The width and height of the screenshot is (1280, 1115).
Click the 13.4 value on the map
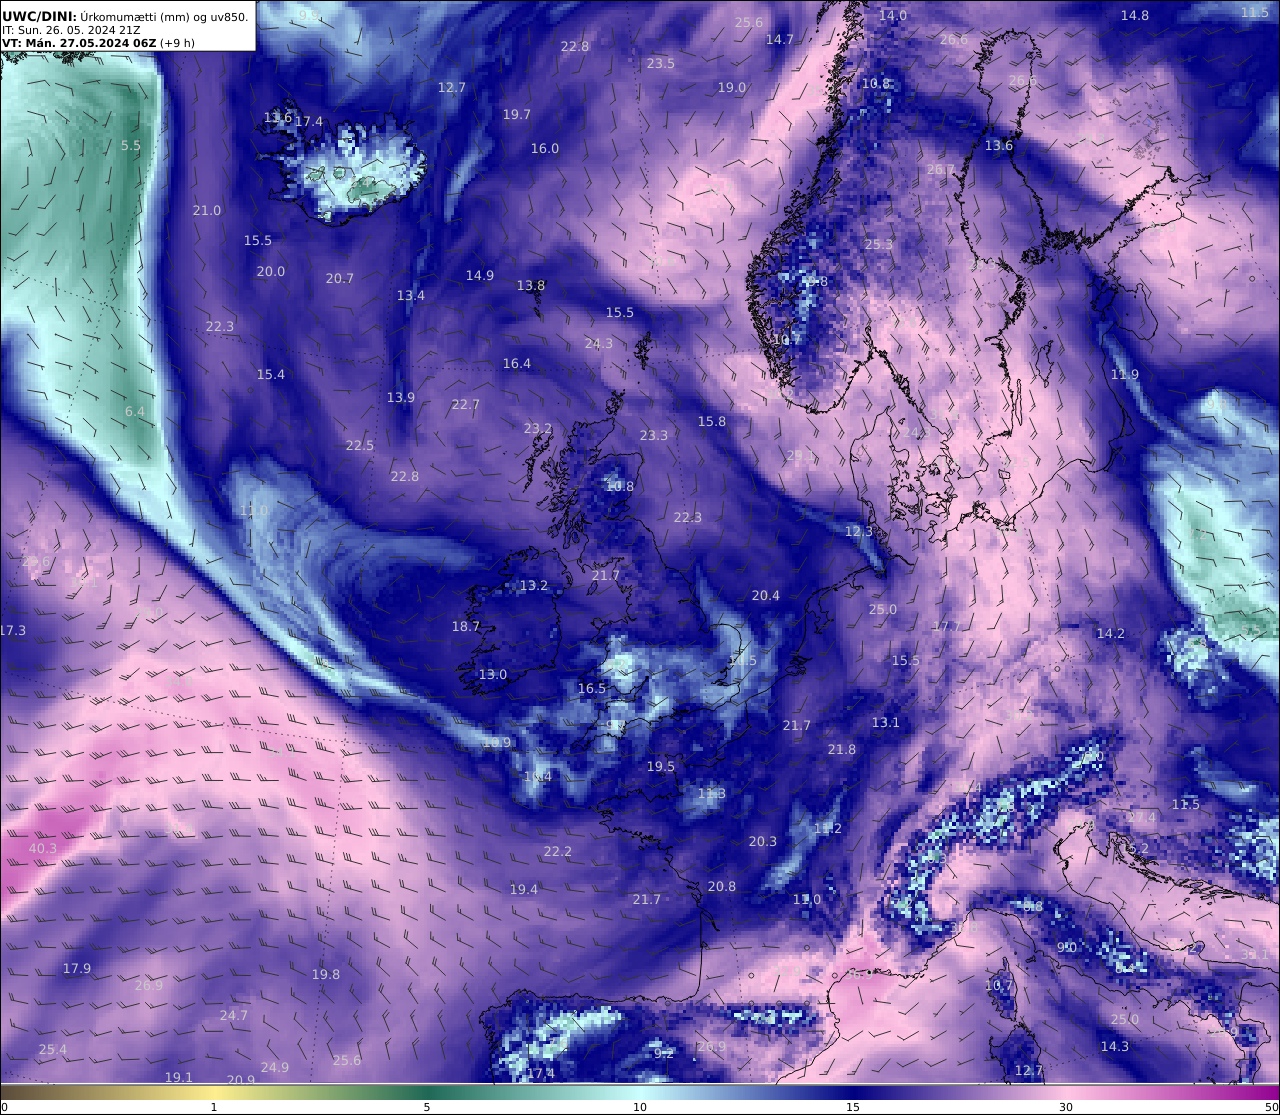click(x=410, y=295)
